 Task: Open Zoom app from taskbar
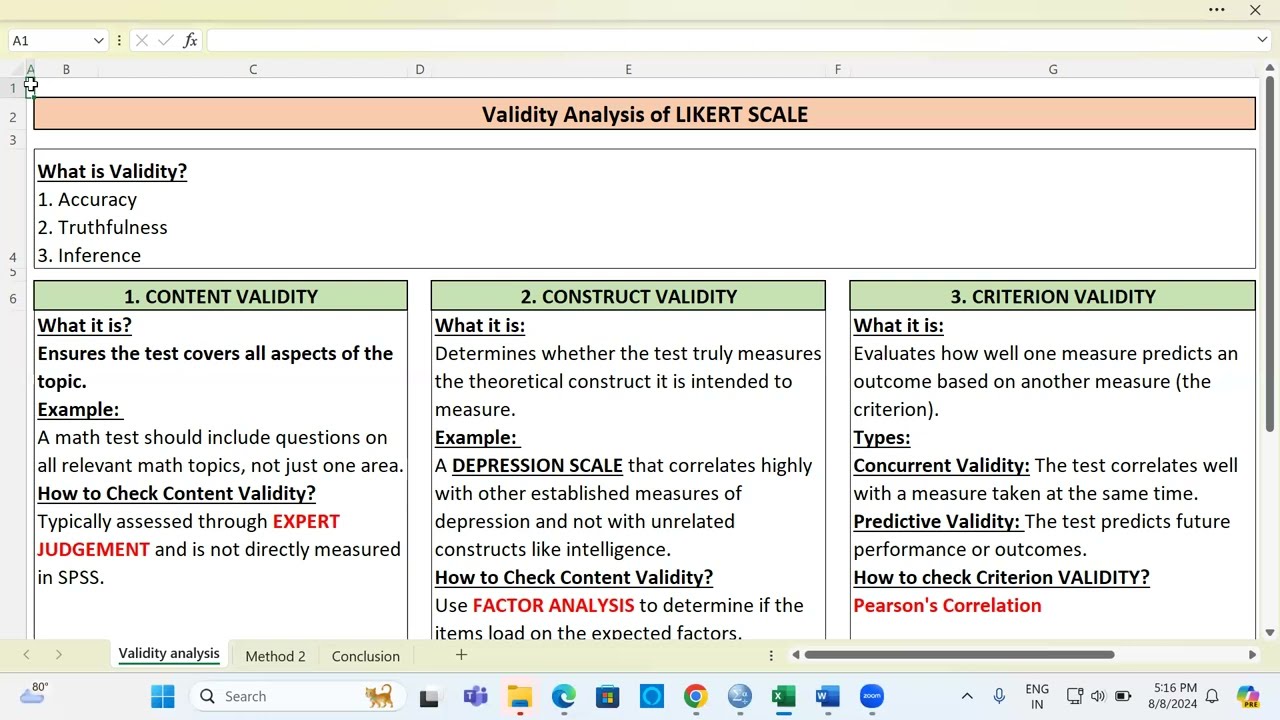pos(871,696)
